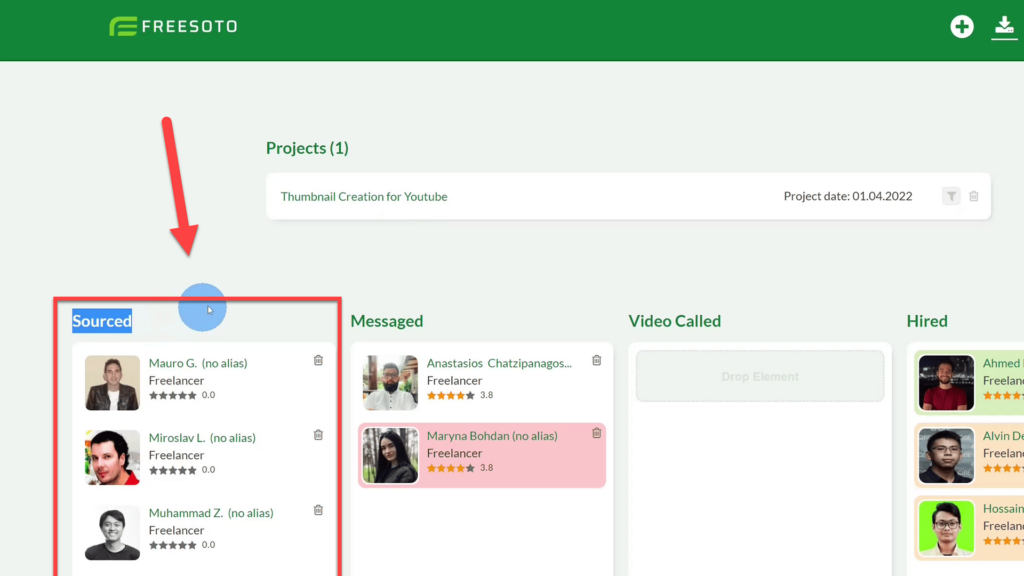Open Hossain name in Hired column

1003,508
